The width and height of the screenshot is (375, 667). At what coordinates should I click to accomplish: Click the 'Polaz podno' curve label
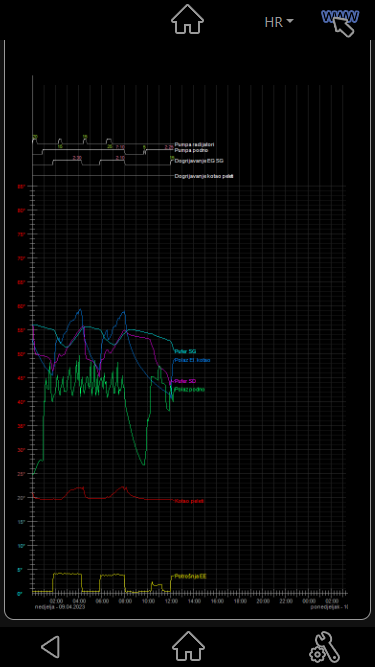tap(190, 389)
